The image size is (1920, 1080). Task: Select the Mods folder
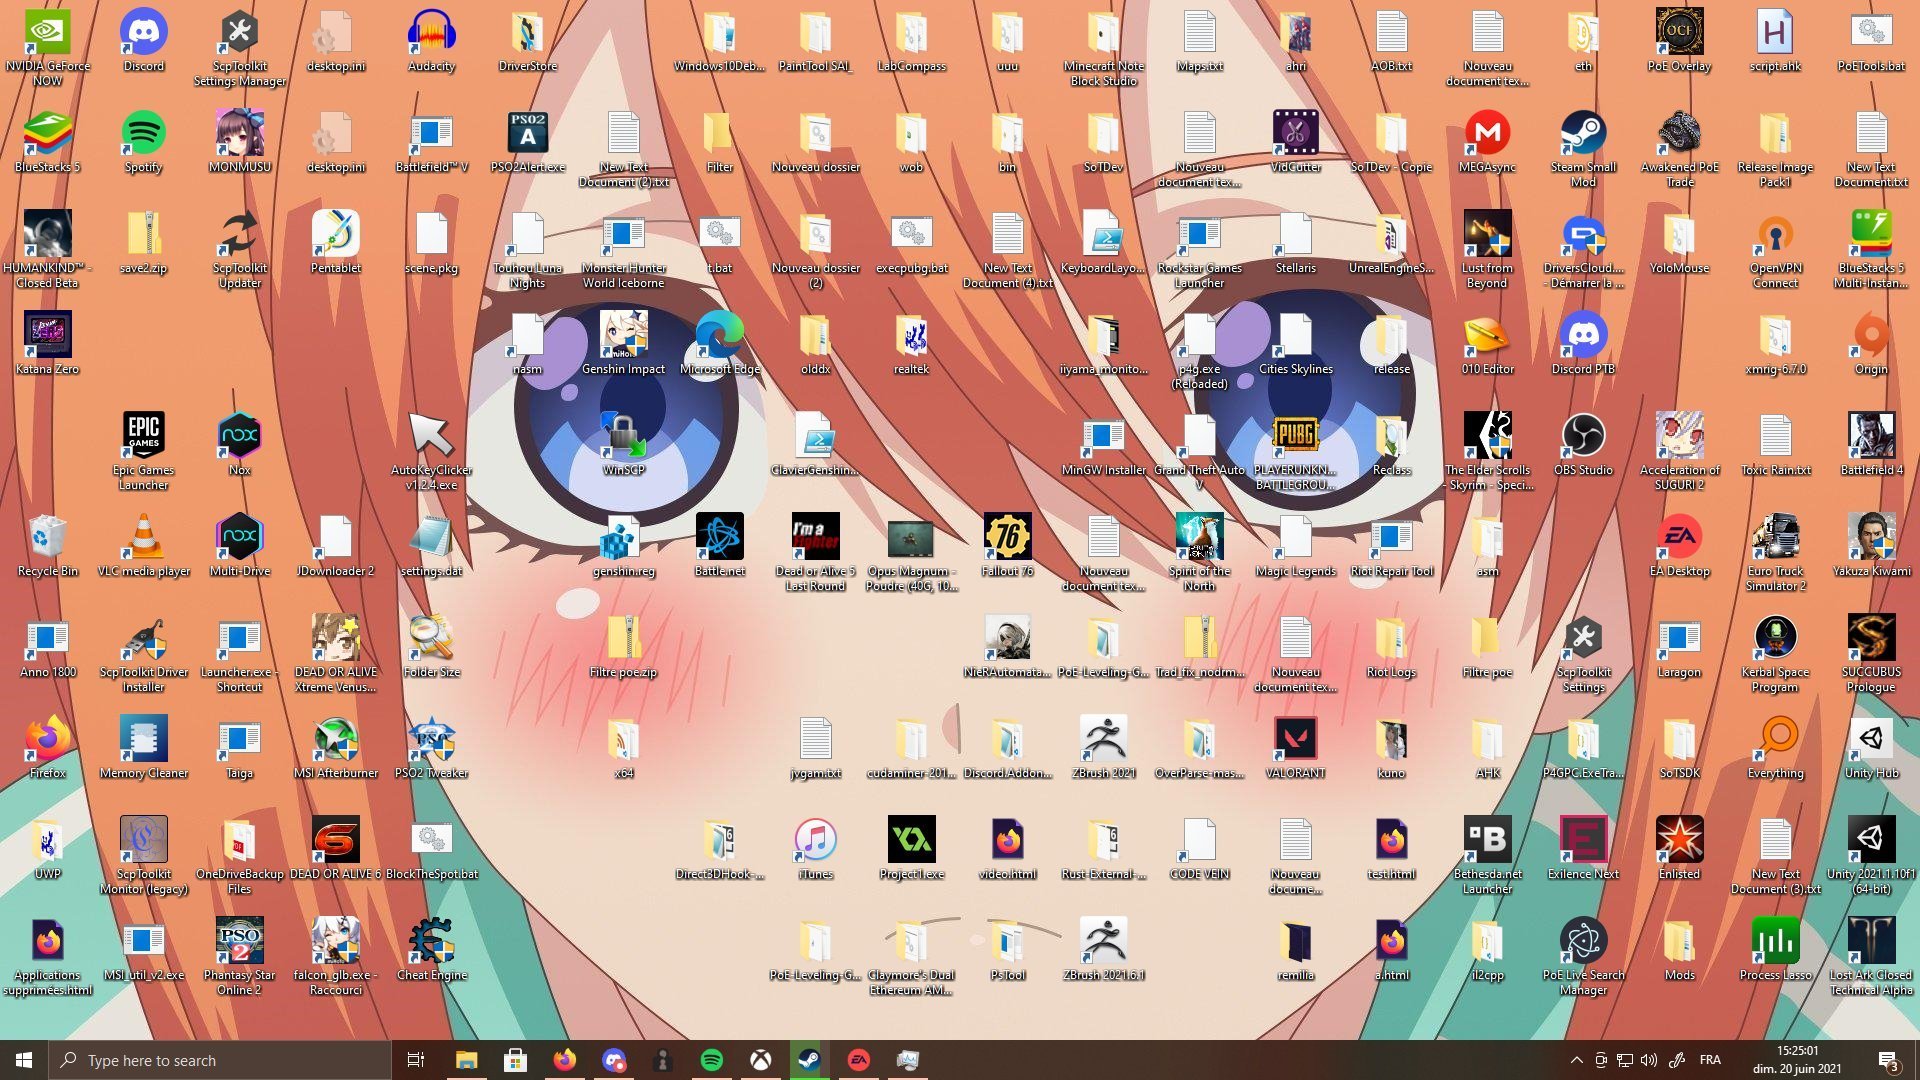tap(1680, 951)
